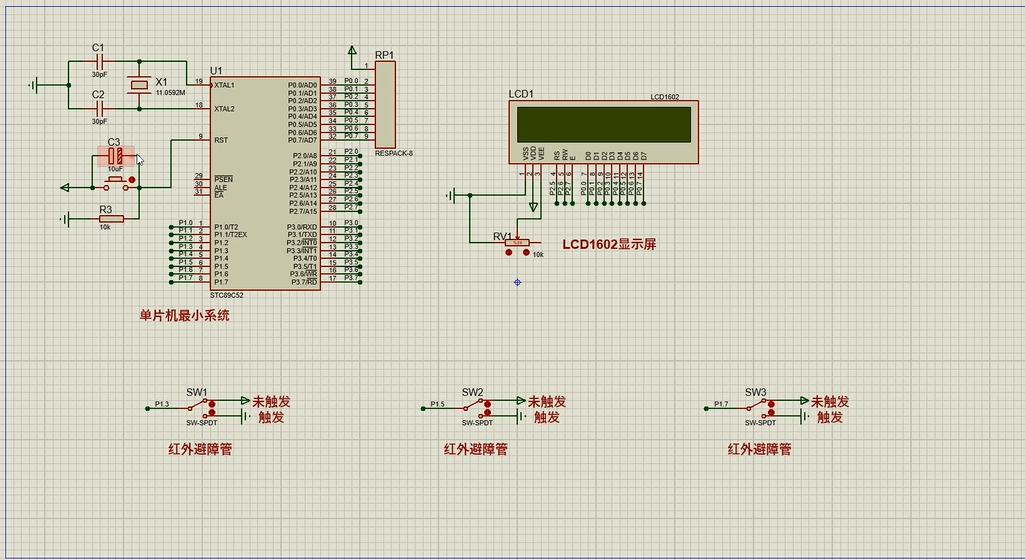Click the LCD1602 display screen area
Image resolution: width=1025 pixels, height=560 pixels.
[603, 124]
